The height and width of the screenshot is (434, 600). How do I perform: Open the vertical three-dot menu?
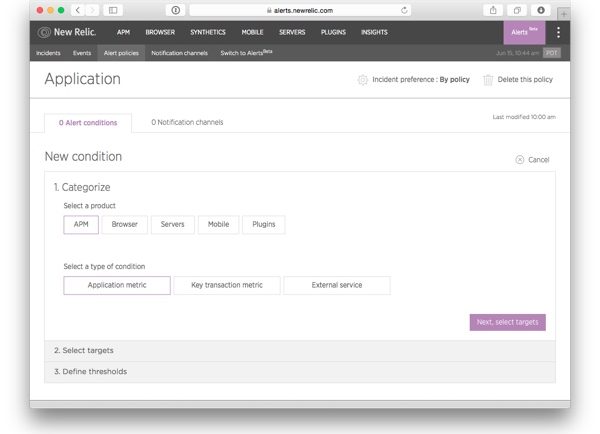point(558,32)
